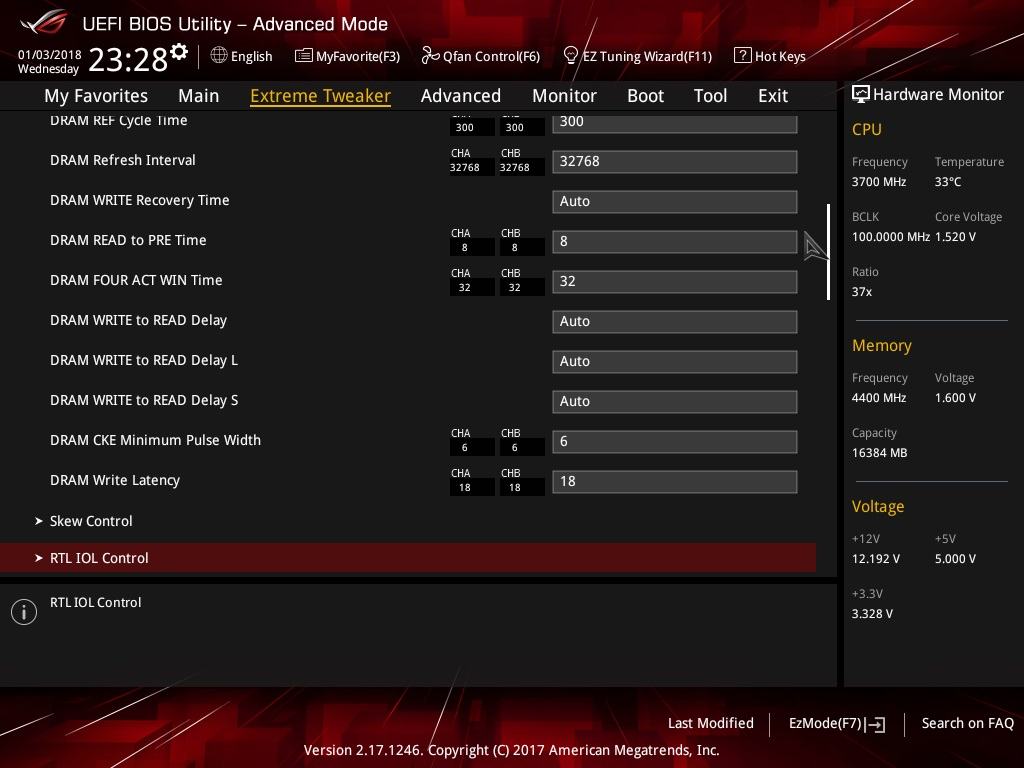The height and width of the screenshot is (768, 1024).
Task: Switch to the Monitor tab
Action: pos(564,95)
